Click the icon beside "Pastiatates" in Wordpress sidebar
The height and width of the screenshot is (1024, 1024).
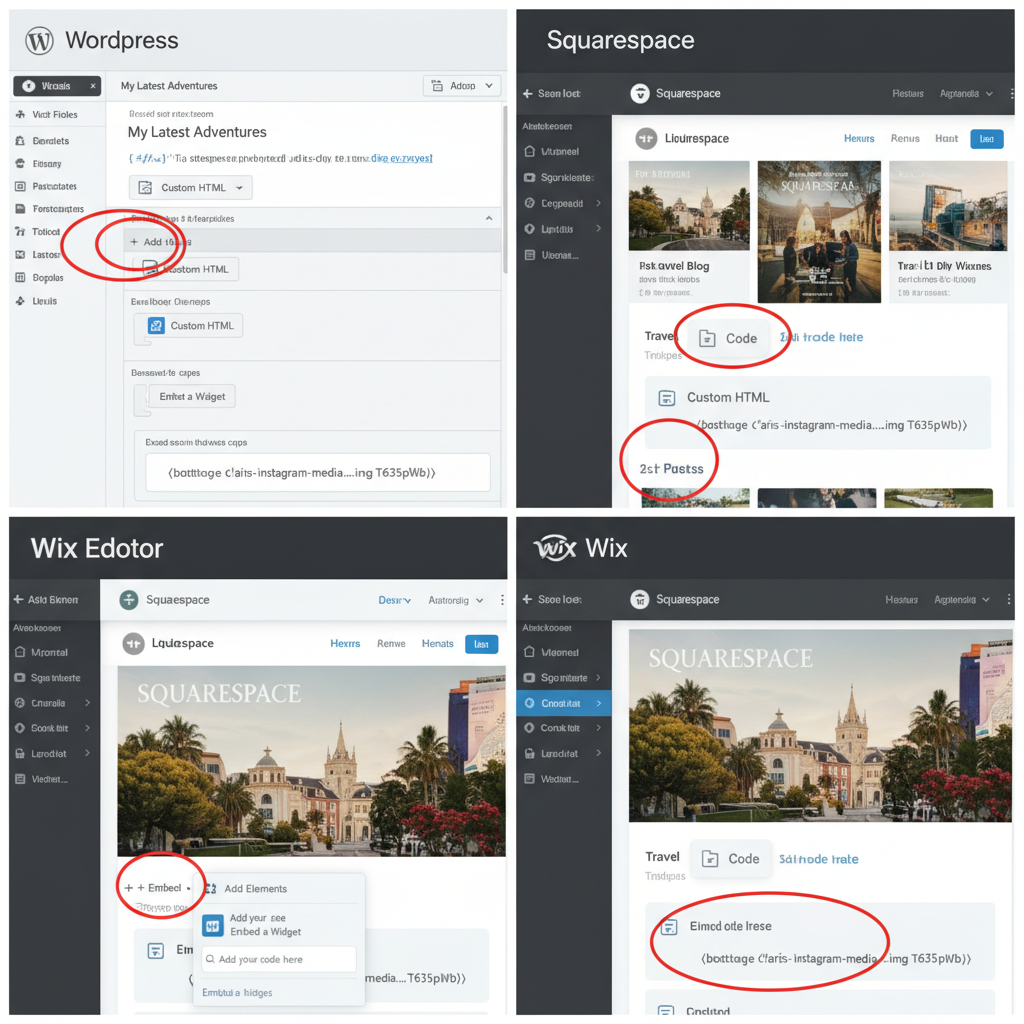coord(20,186)
